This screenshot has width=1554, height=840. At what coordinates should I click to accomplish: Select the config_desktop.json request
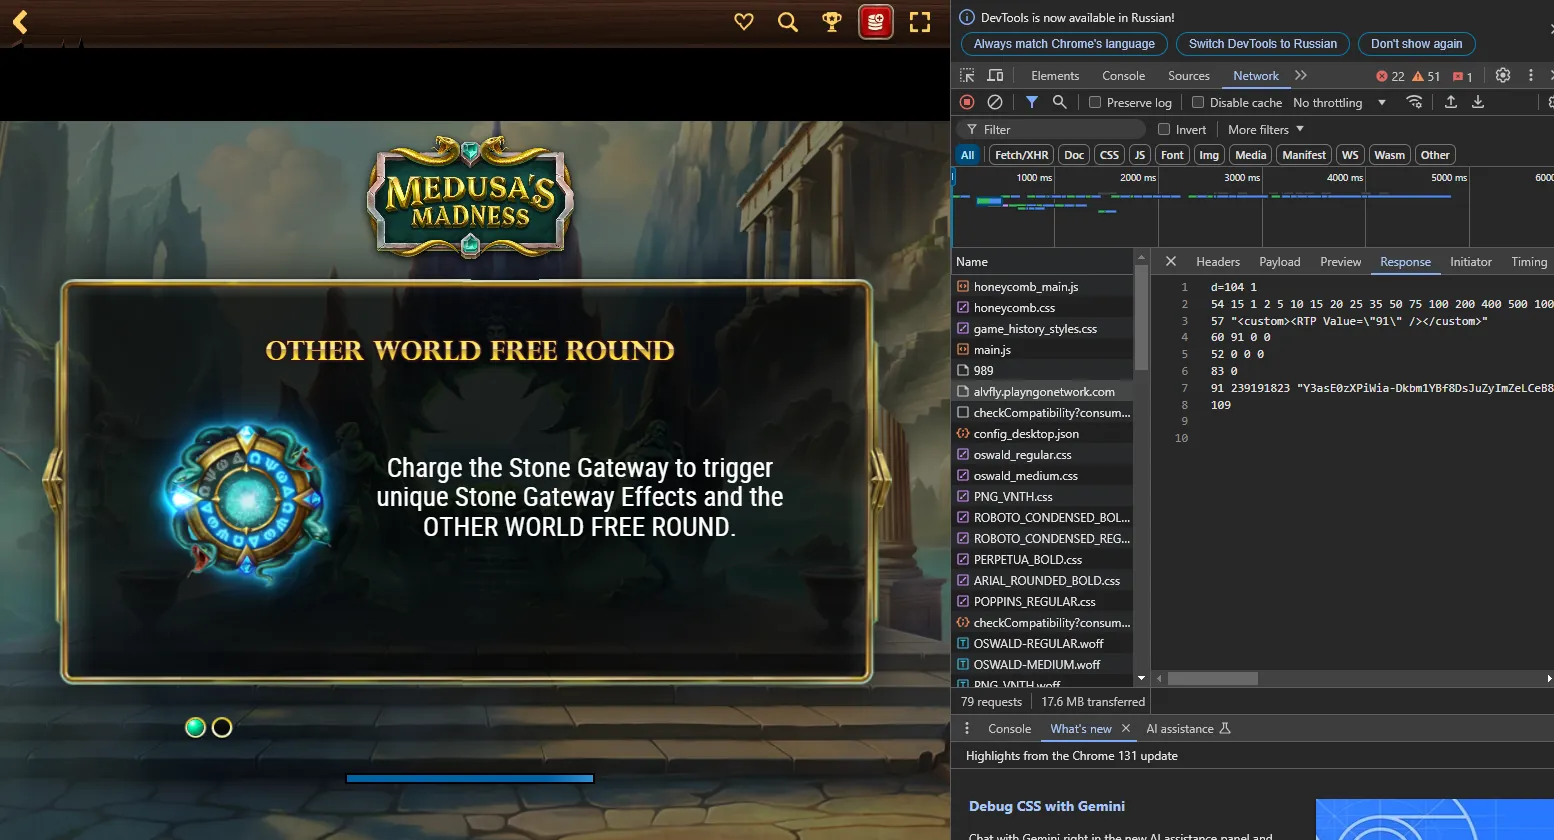tap(1043, 434)
